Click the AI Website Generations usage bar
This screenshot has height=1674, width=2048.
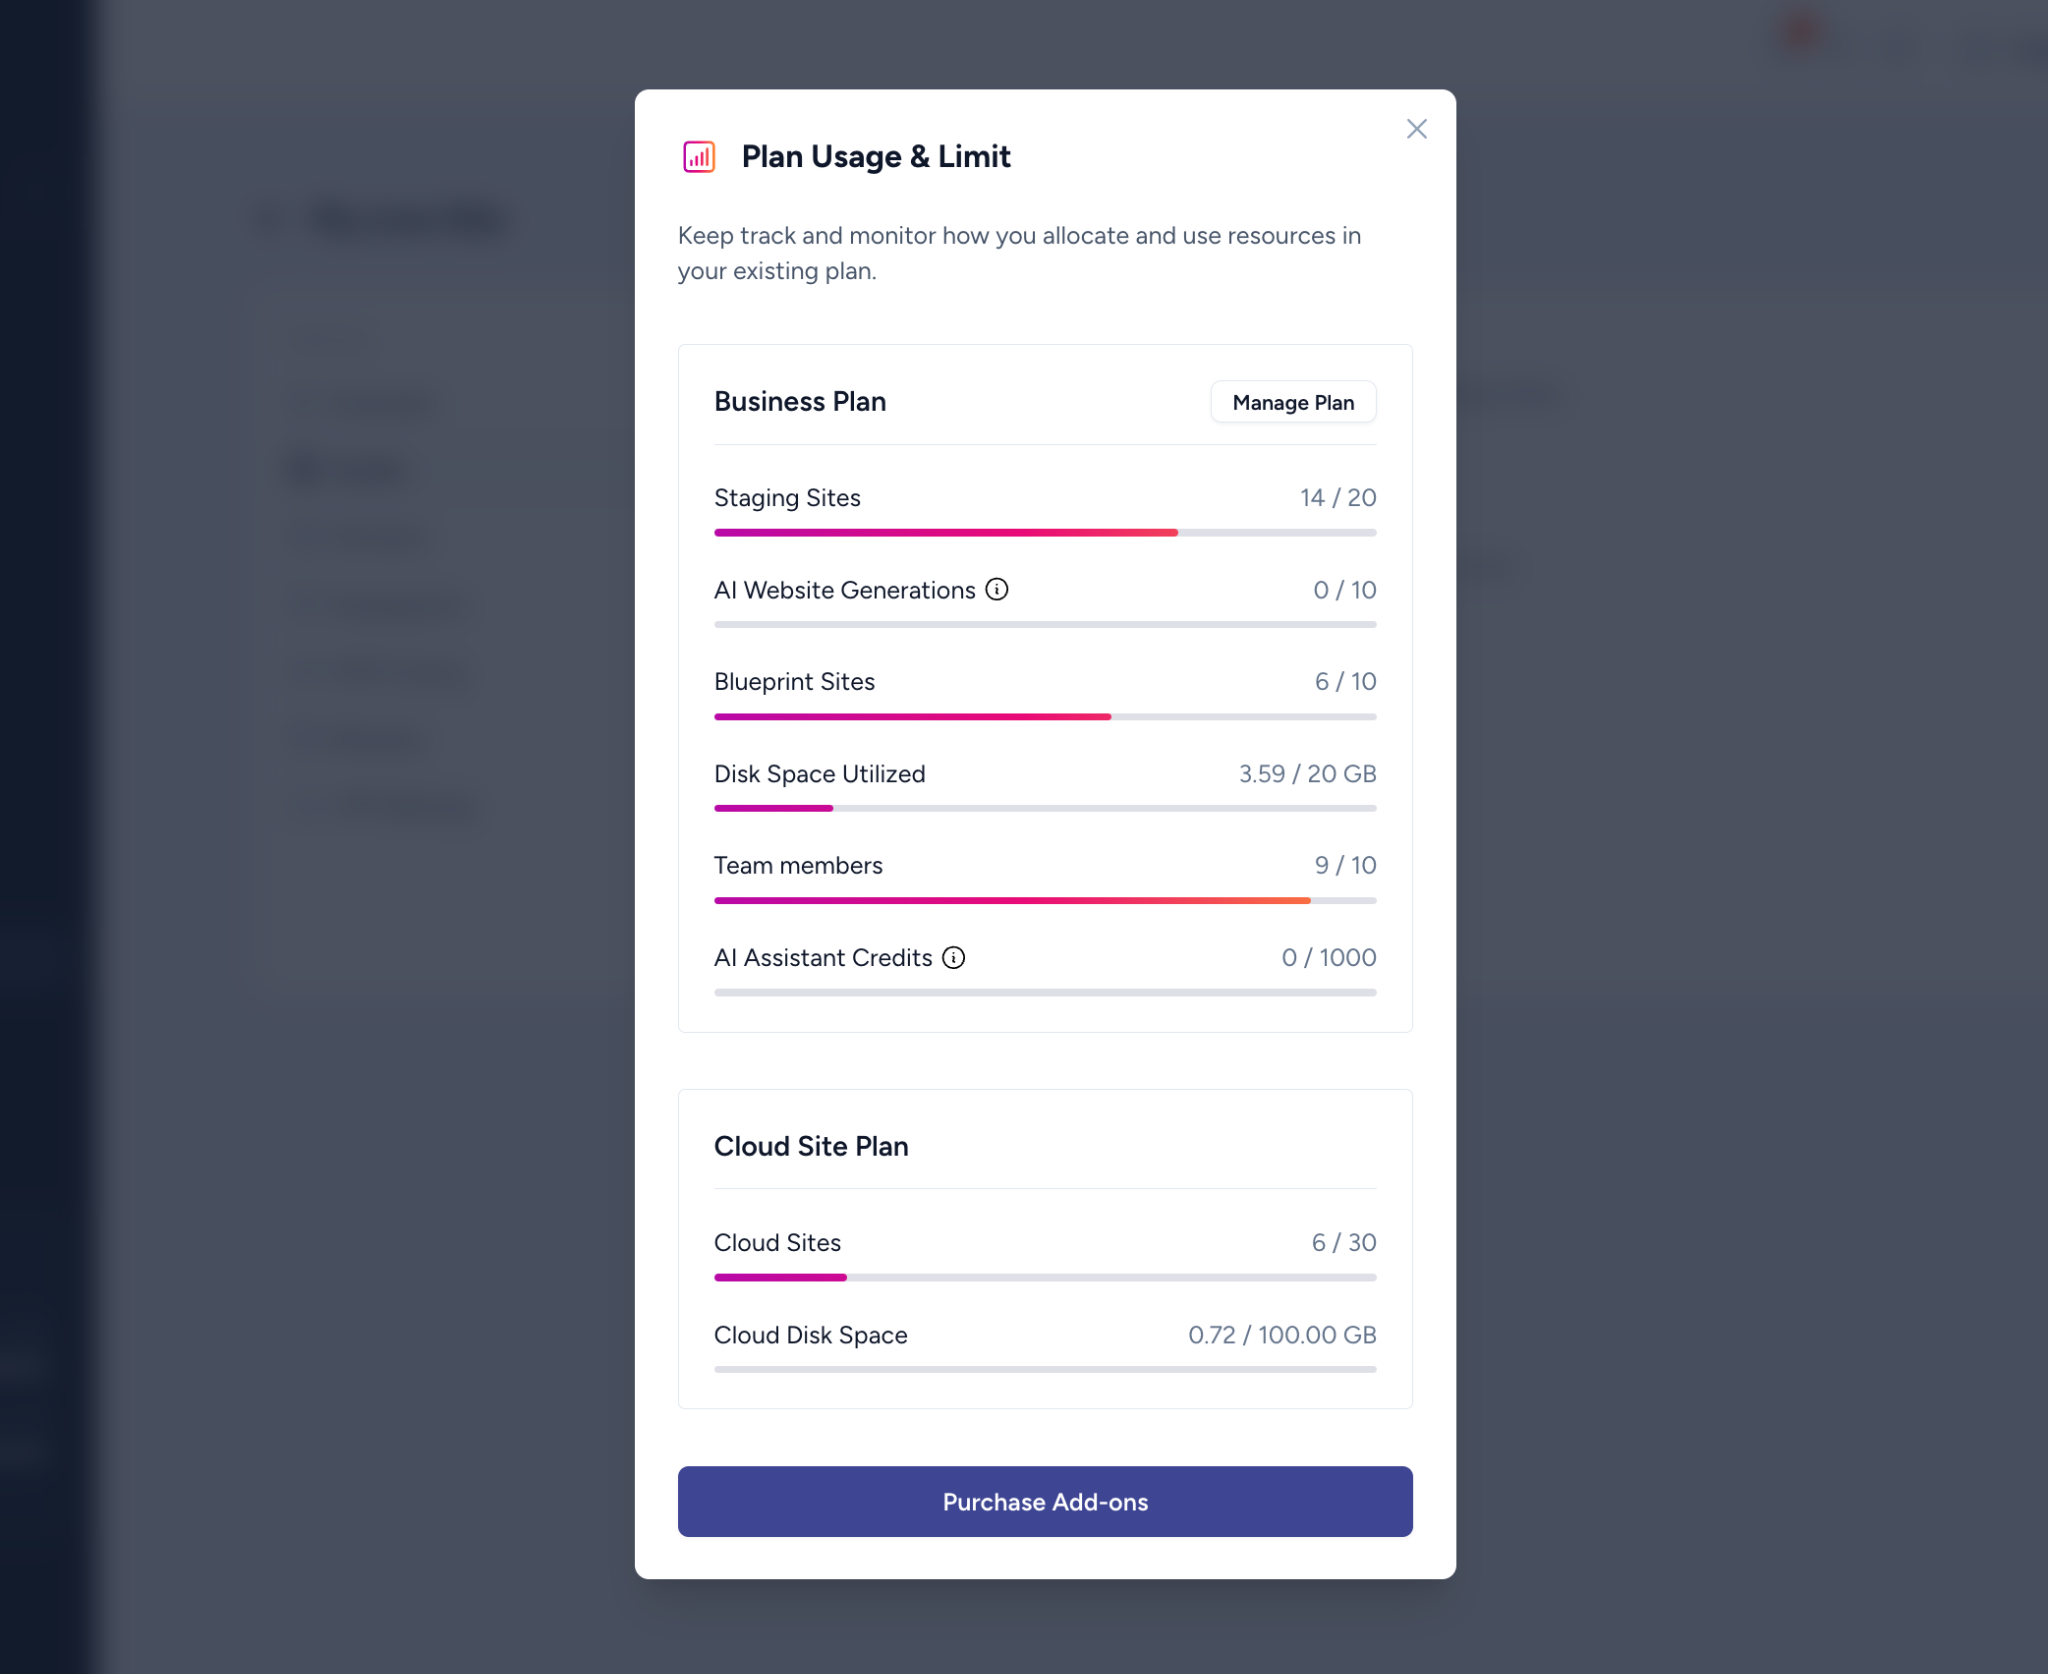pyautogui.click(x=1044, y=625)
